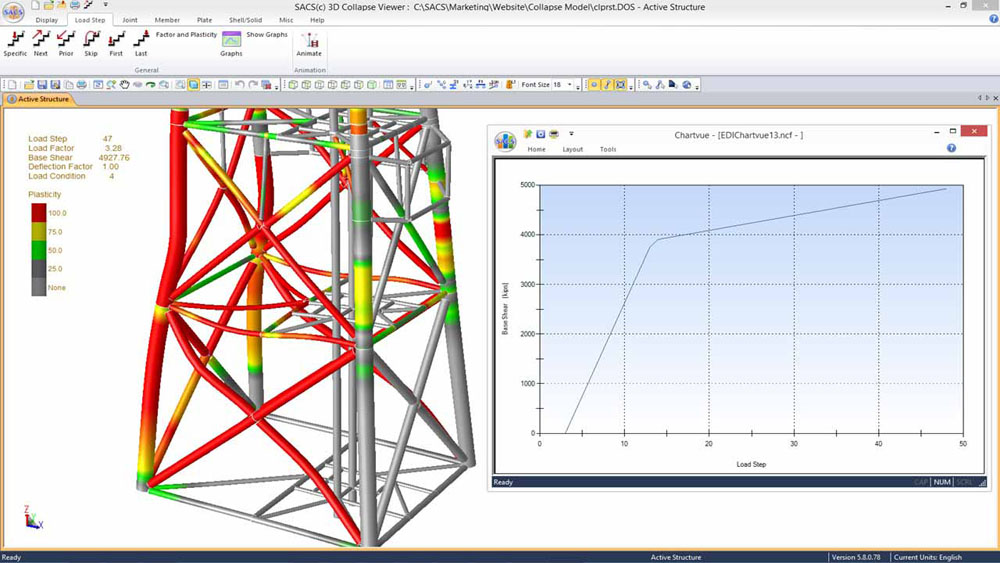This screenshot has height=563, width=1000.
Task: Toggle the highlighted view mode button
Action: point(193,84)
